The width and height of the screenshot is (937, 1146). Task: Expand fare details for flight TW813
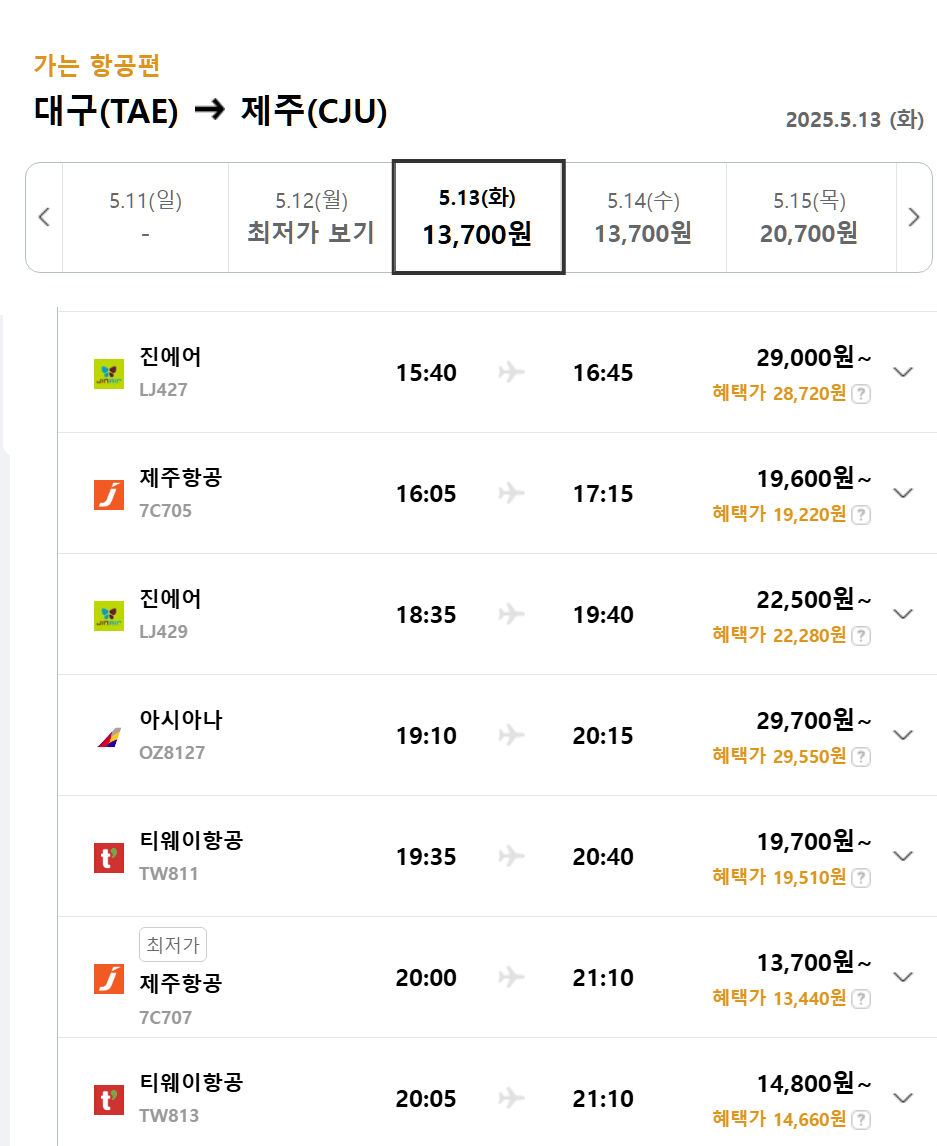click(x=903, y=1098)
